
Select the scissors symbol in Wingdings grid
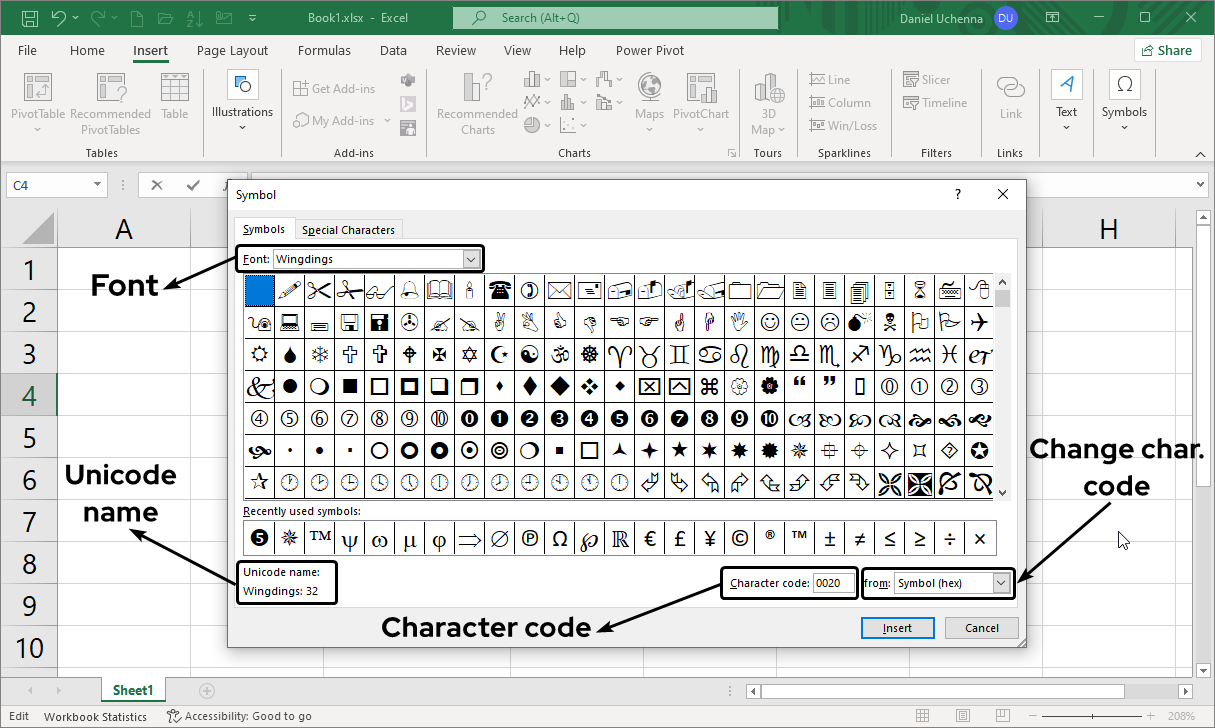pos(319,291)
